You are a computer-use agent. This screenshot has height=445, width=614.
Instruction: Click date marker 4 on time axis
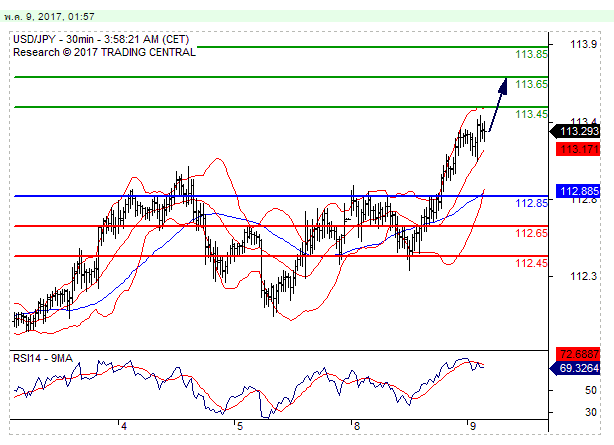[124, 427]
